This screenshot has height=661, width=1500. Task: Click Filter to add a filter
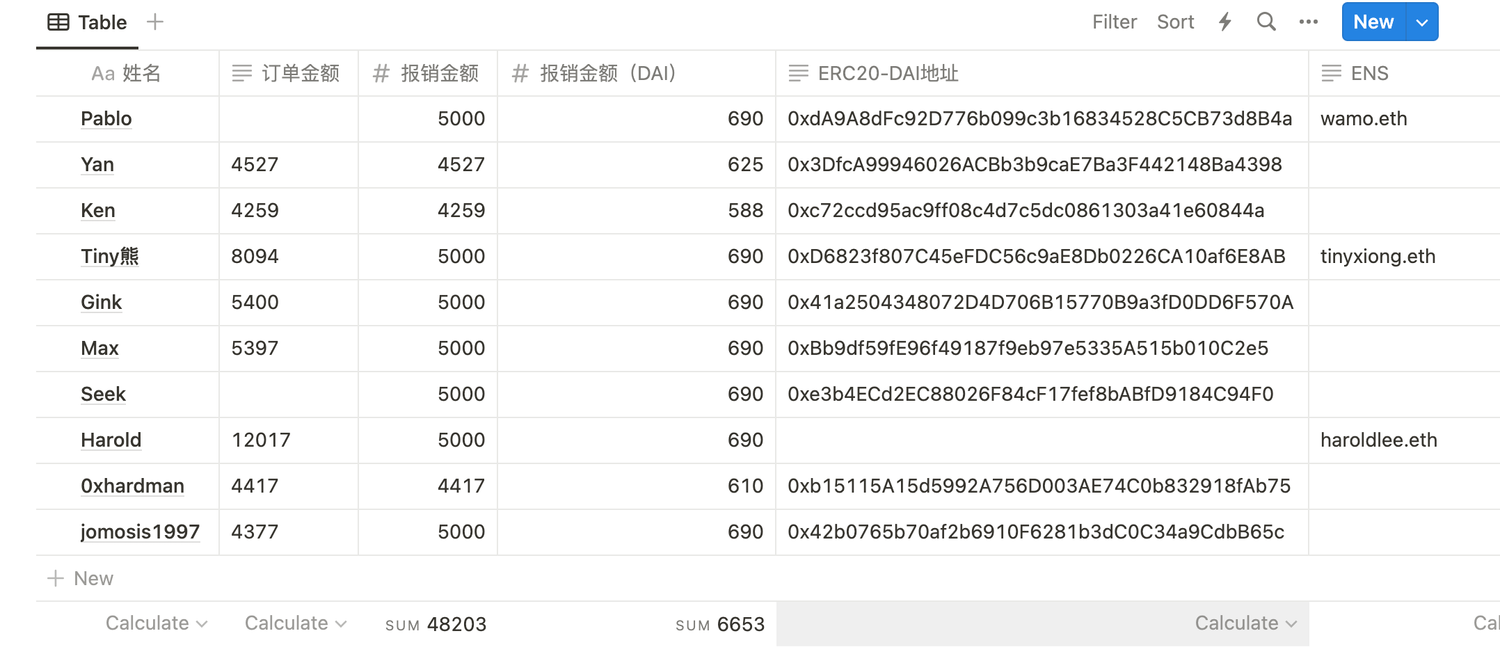coord(1114,21)
